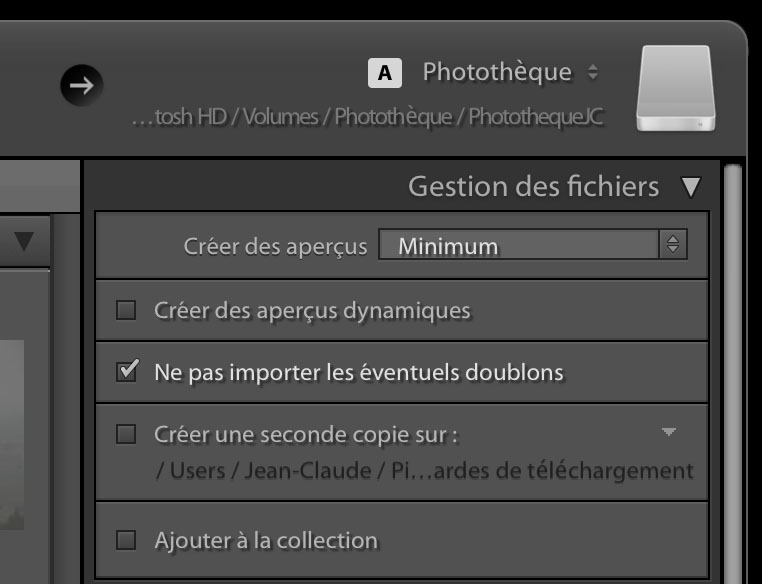Click the 'A' badge icon
The width and height of the screenshot is (762, 584).
click(385, 73)
